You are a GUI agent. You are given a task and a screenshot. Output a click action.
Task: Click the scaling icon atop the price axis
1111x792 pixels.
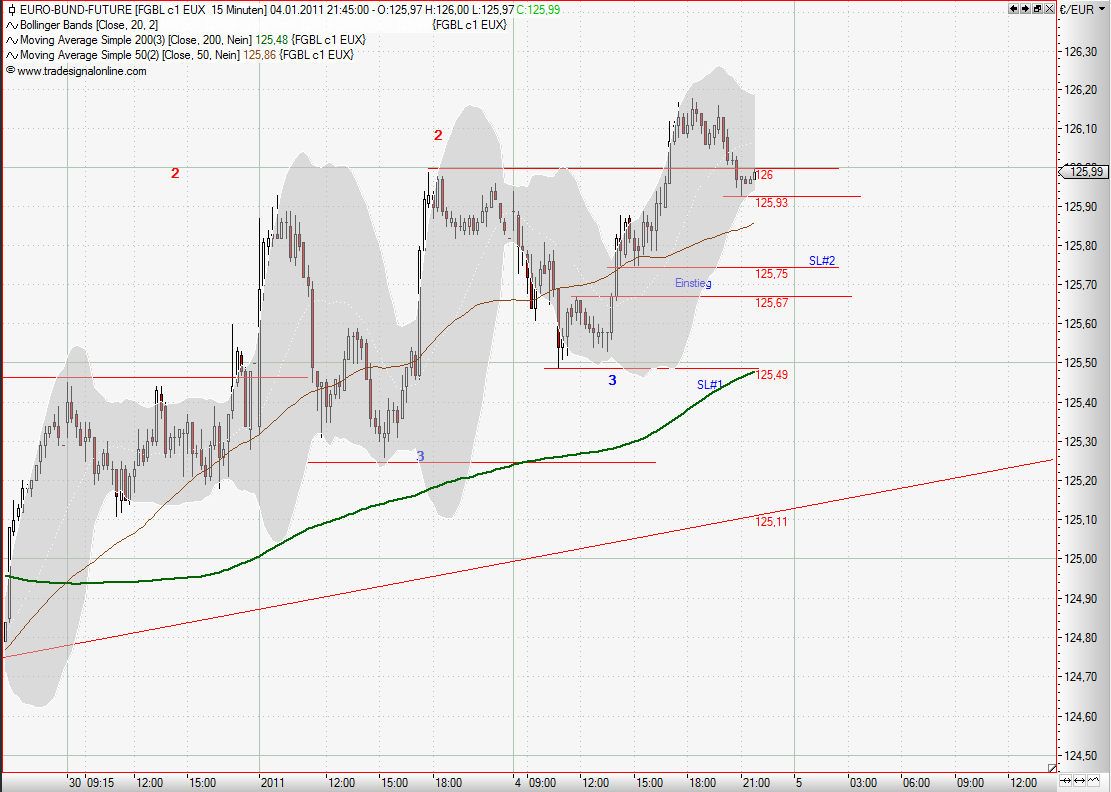coord(1102,7)
